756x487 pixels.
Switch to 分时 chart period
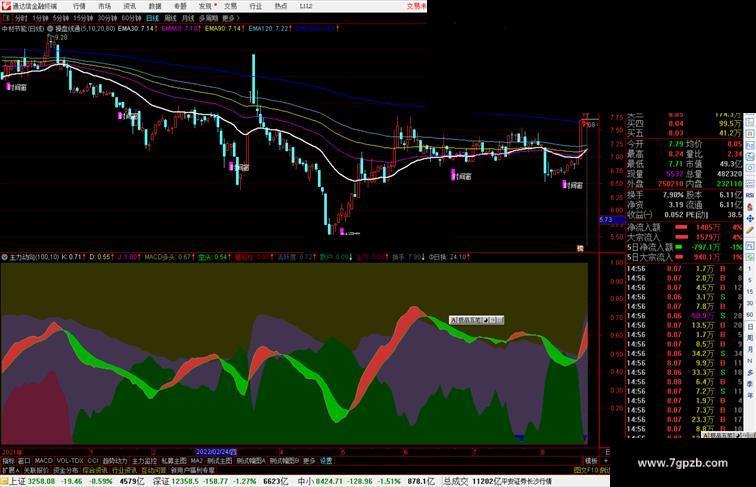(21, 18)
